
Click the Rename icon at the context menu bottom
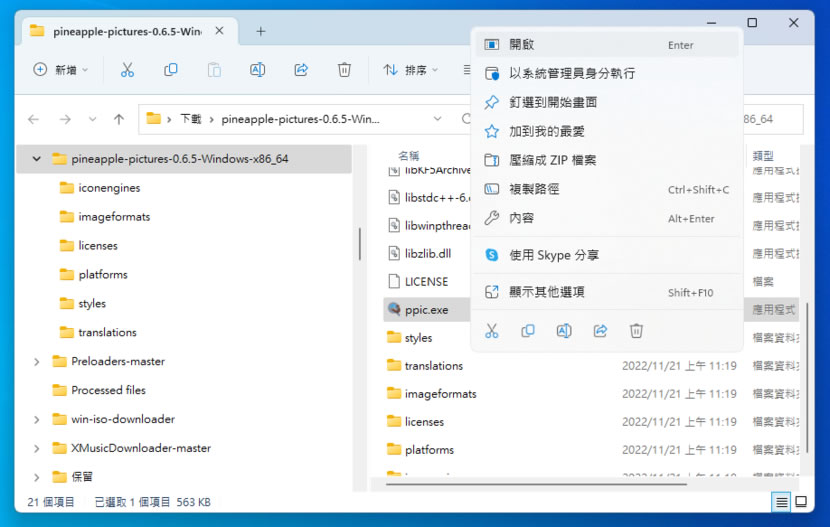click(564, 331)
